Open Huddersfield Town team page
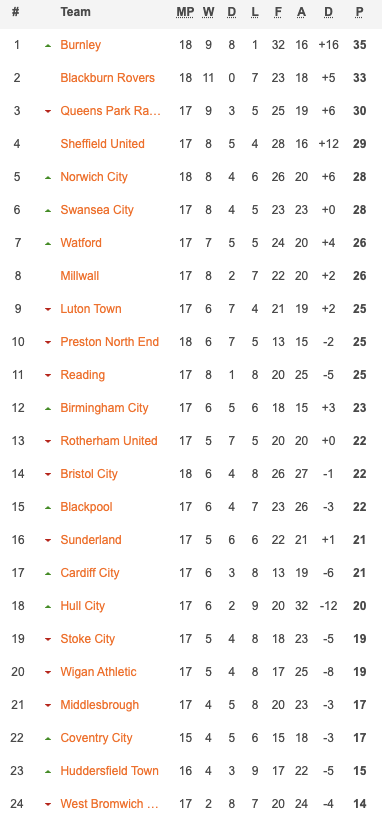The width and height of the screenshot is (382, 818). click(110, 771)
